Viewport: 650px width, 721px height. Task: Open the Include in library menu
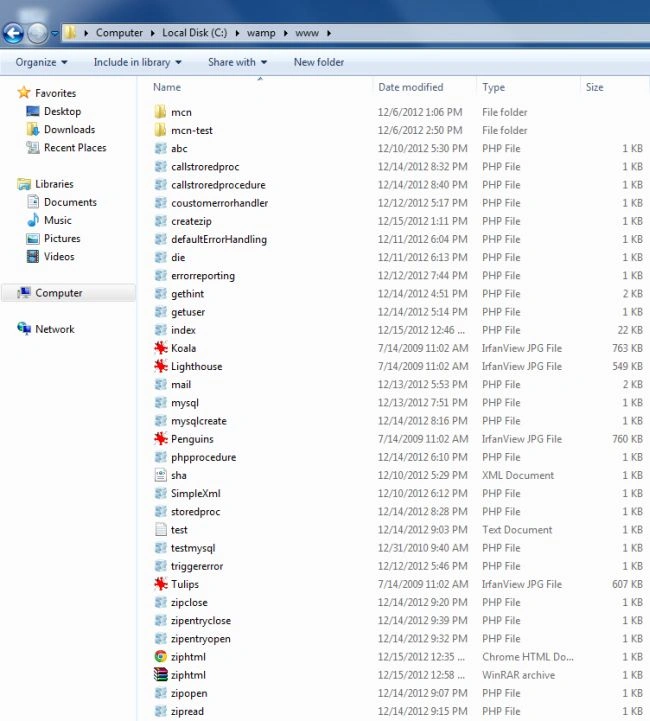(137, 62)
